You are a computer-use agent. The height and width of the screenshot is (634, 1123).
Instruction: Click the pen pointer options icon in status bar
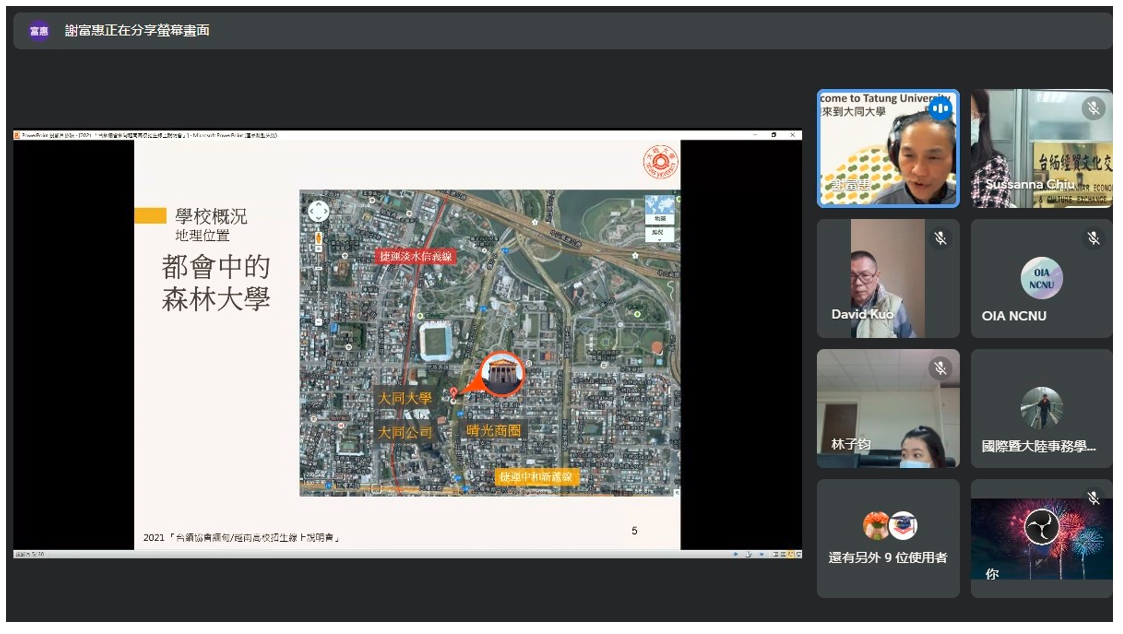point(748,554)
